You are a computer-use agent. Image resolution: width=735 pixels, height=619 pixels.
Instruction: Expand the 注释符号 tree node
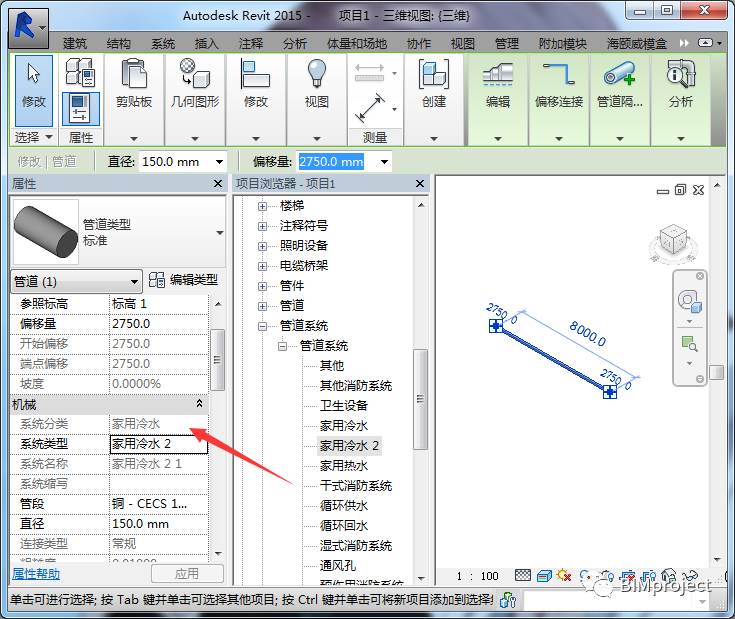click(x=262, y=226)
